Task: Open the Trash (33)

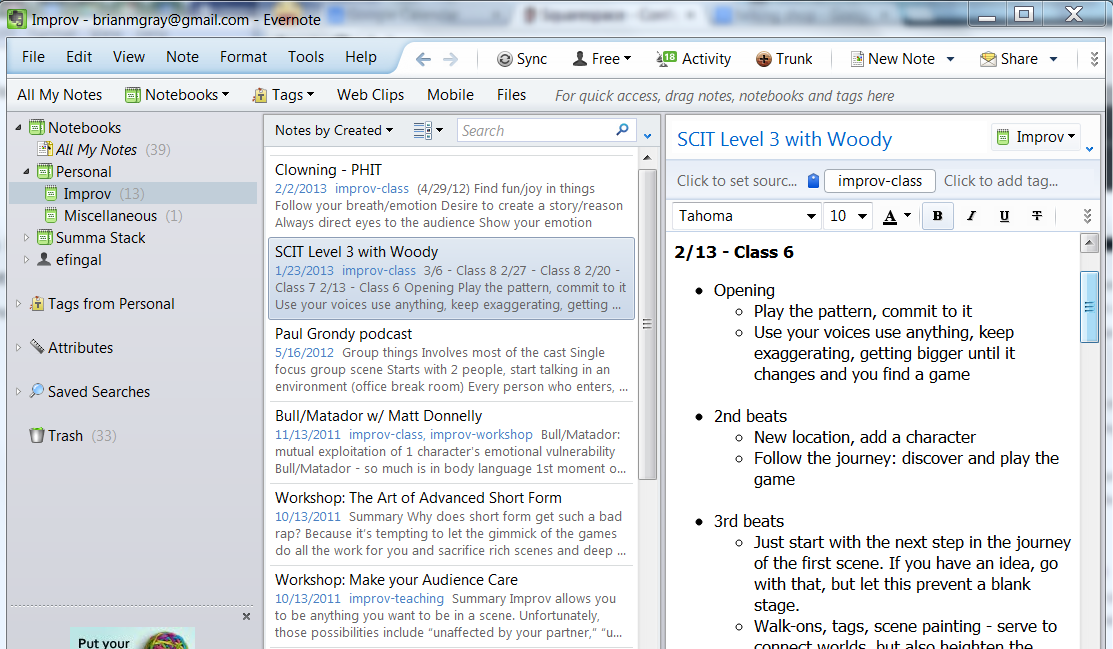Action: tap(72, 436)
